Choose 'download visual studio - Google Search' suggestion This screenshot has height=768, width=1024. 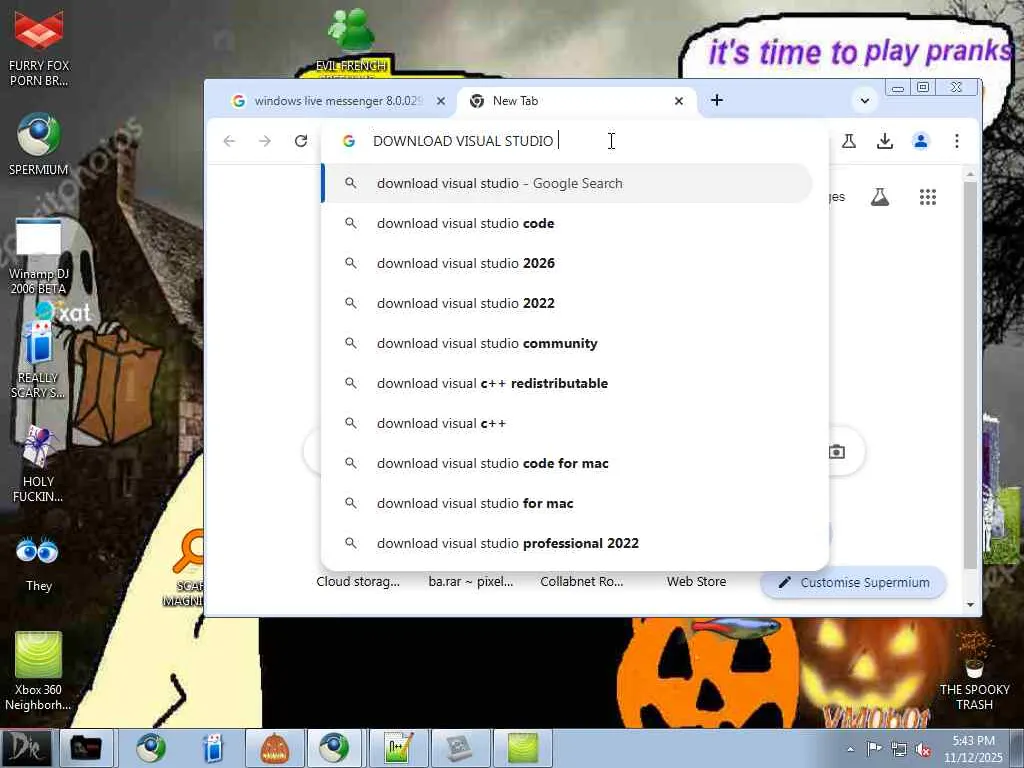click(x=567, y=184)
